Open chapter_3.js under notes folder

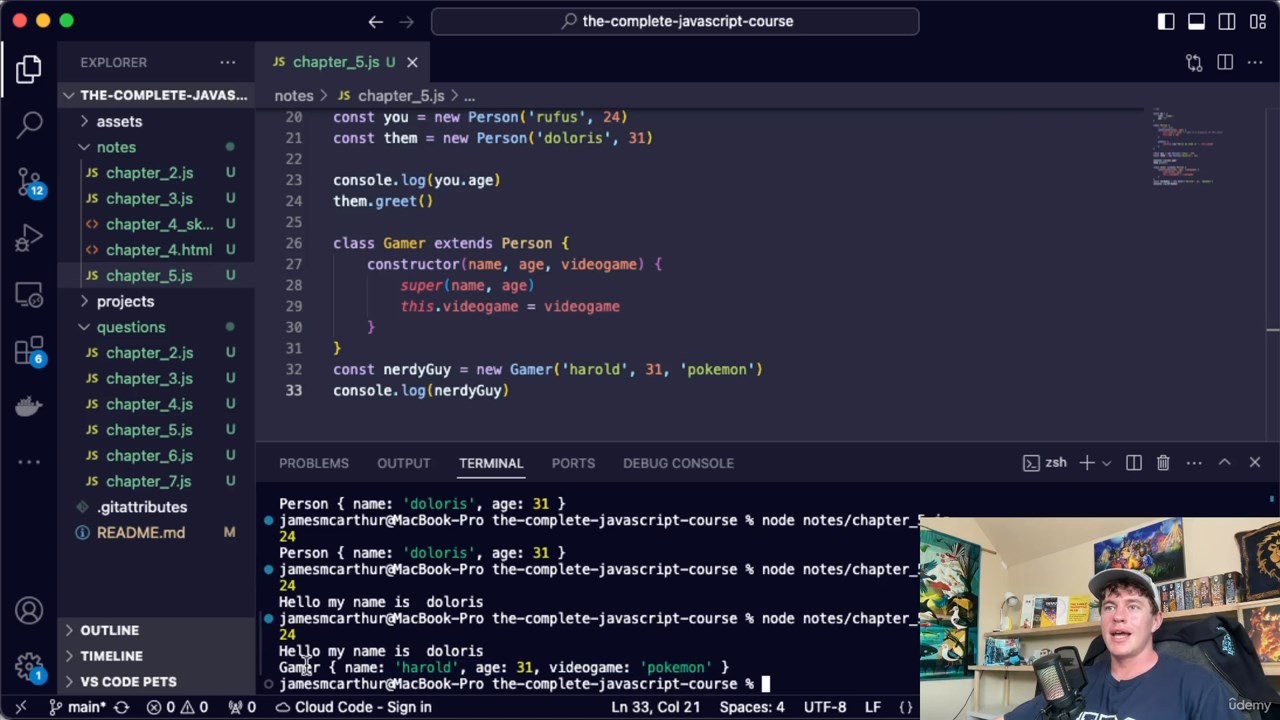(156, 198)
